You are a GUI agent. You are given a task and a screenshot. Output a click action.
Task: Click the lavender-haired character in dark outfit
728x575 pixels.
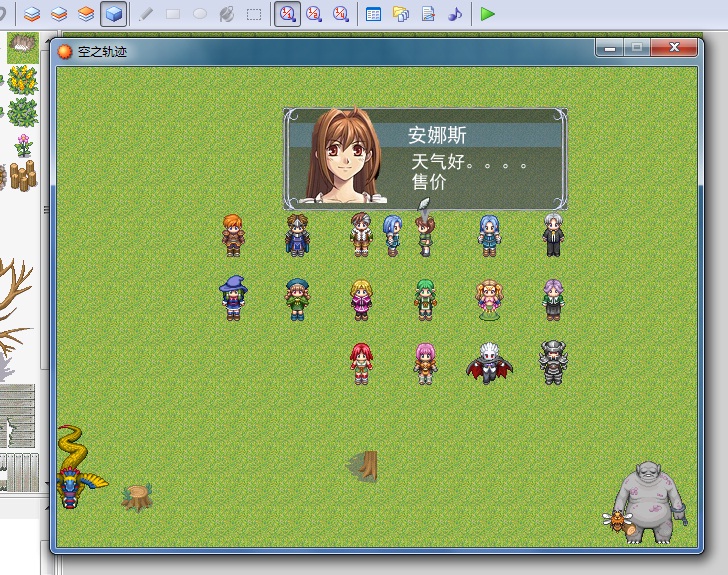coord(553,300)
